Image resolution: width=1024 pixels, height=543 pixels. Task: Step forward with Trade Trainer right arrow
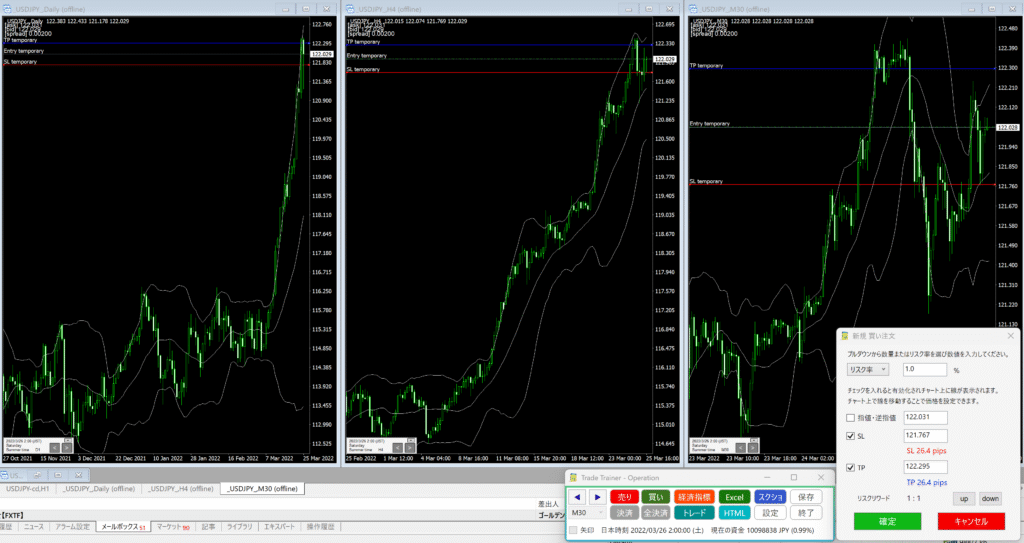coord(597,497)
